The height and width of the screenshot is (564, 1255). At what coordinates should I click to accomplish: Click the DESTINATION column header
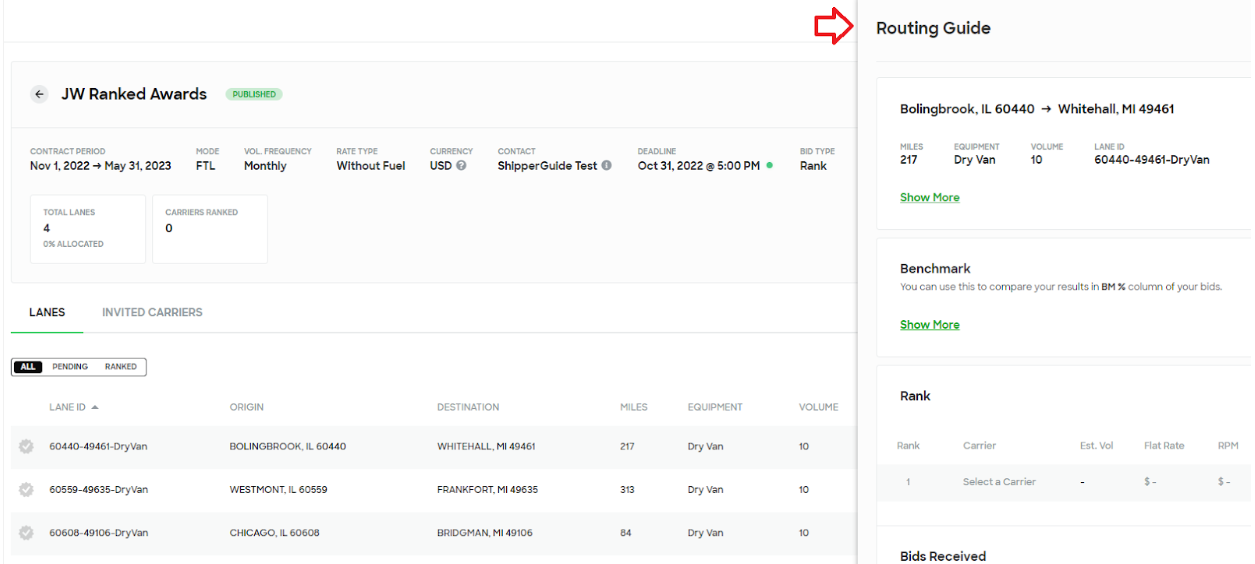[x=468, y=408]
